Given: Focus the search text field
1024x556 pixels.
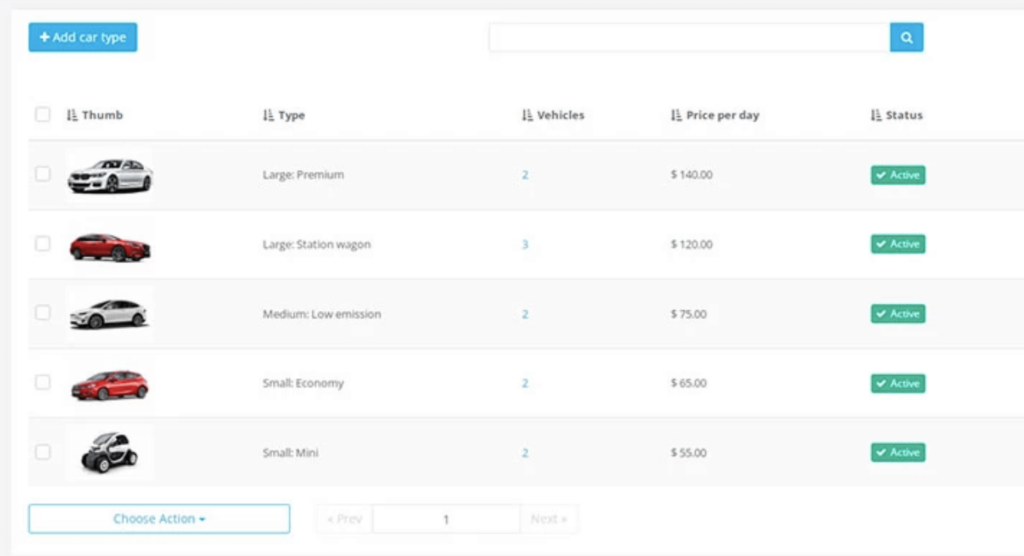Looking at the screenshot, I should (x=690, y=37).
